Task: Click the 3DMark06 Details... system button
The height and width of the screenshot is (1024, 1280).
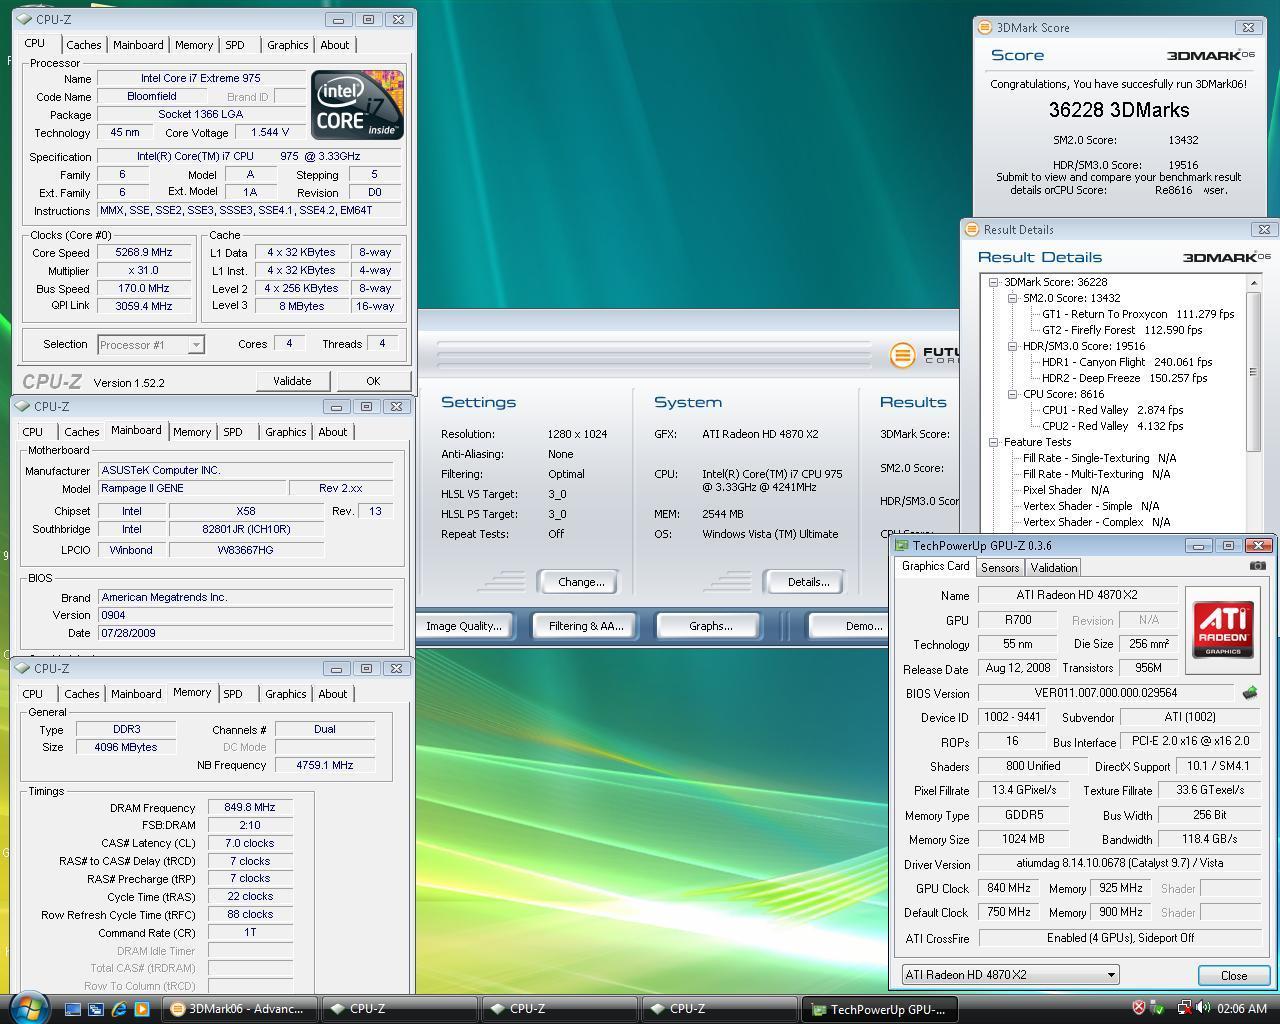Action: tap(808, 582)
